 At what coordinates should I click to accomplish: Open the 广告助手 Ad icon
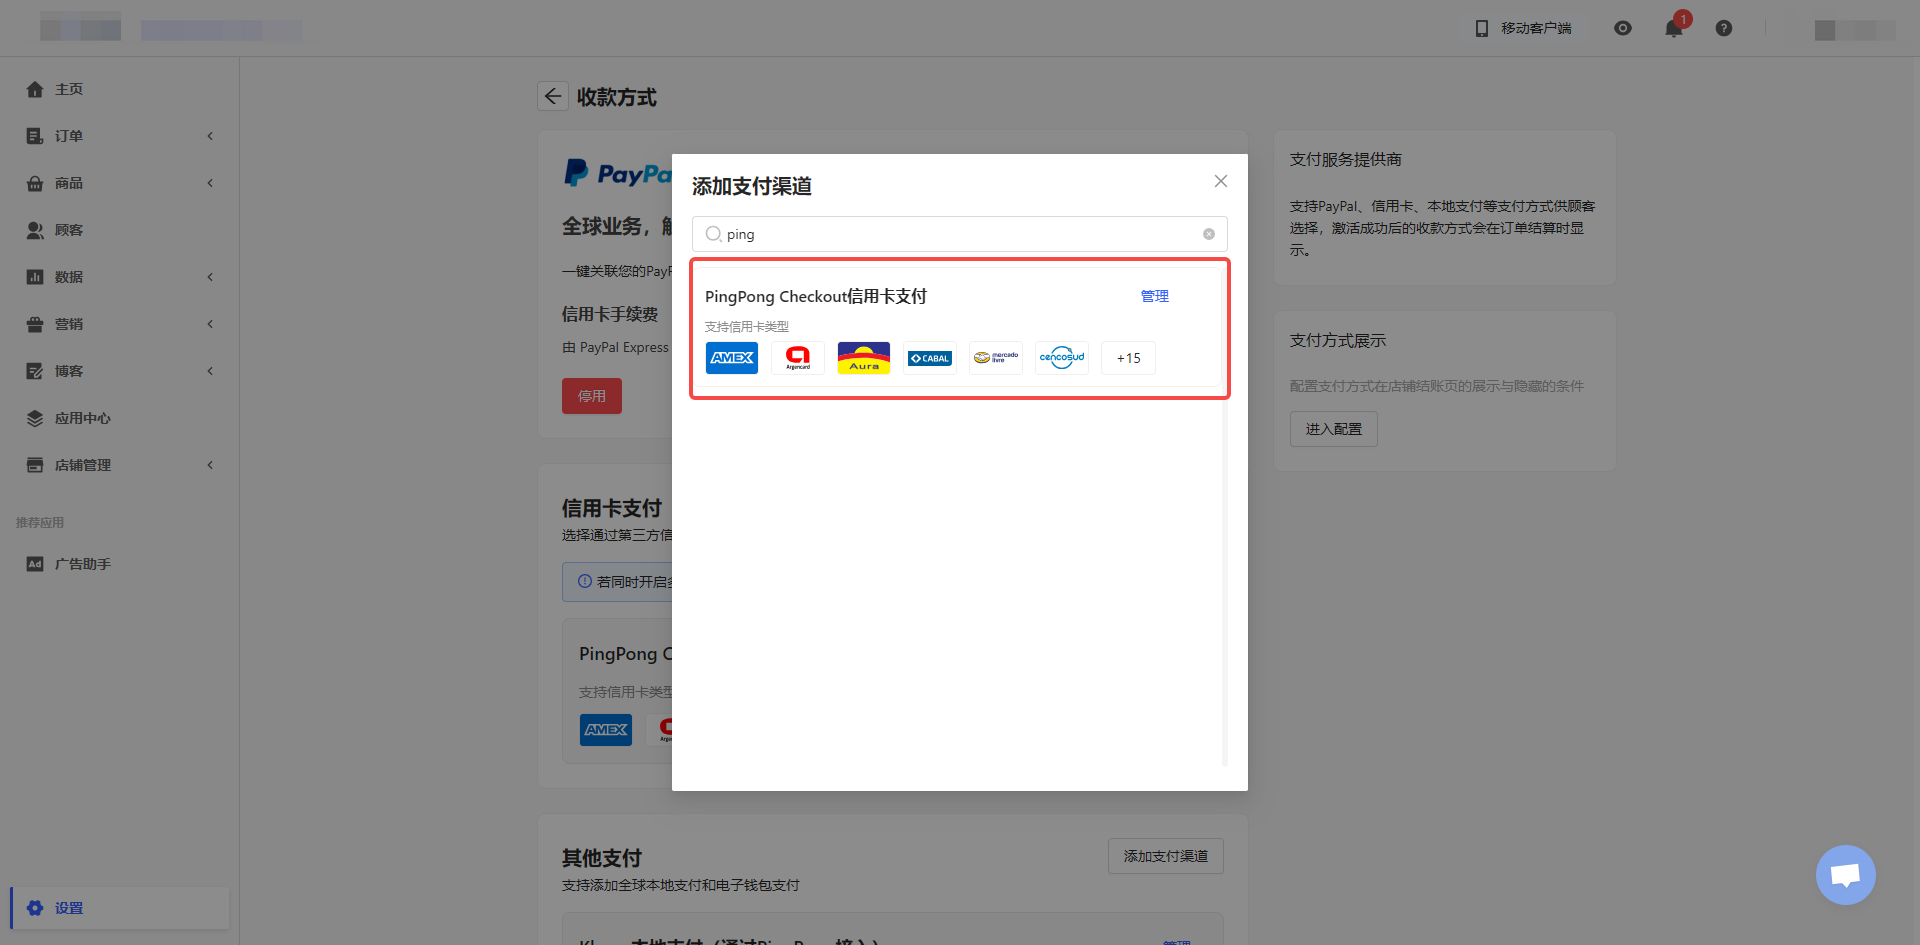(35, 564)
